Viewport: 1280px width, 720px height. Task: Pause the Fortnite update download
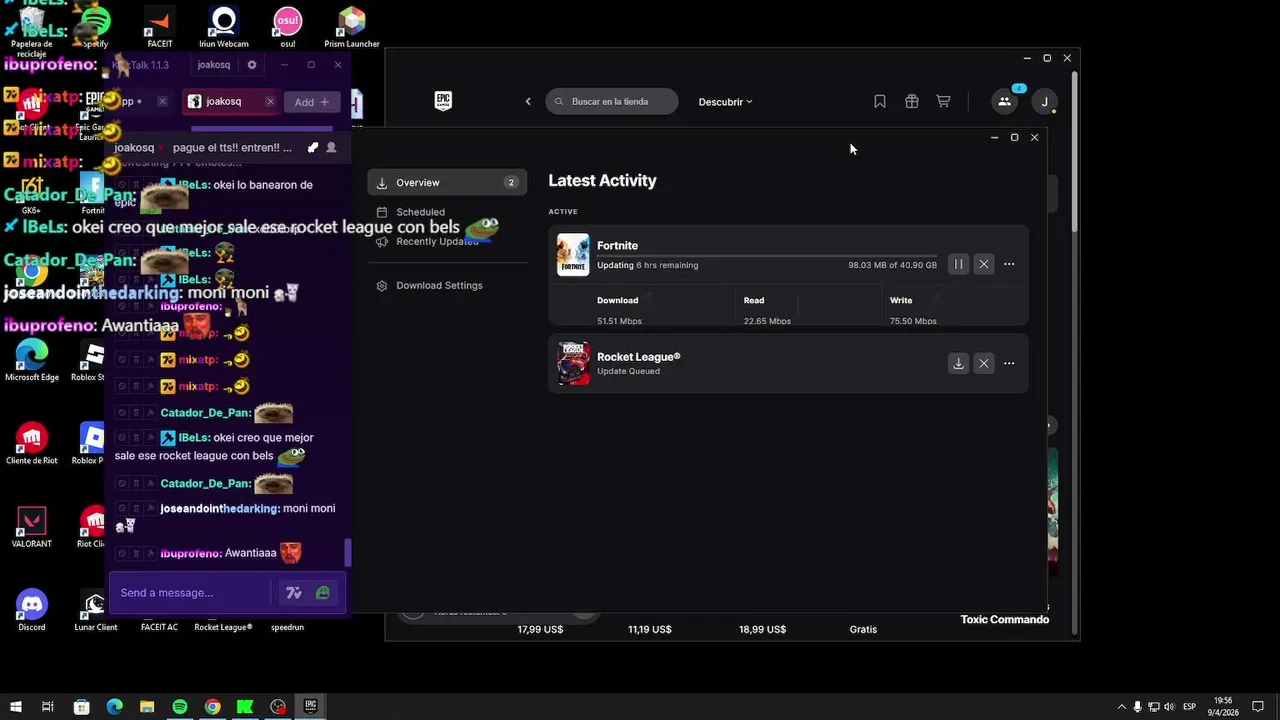[958, 264]
